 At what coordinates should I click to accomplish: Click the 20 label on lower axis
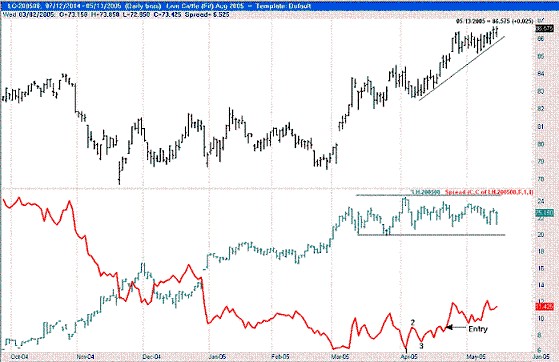point(540,235)
